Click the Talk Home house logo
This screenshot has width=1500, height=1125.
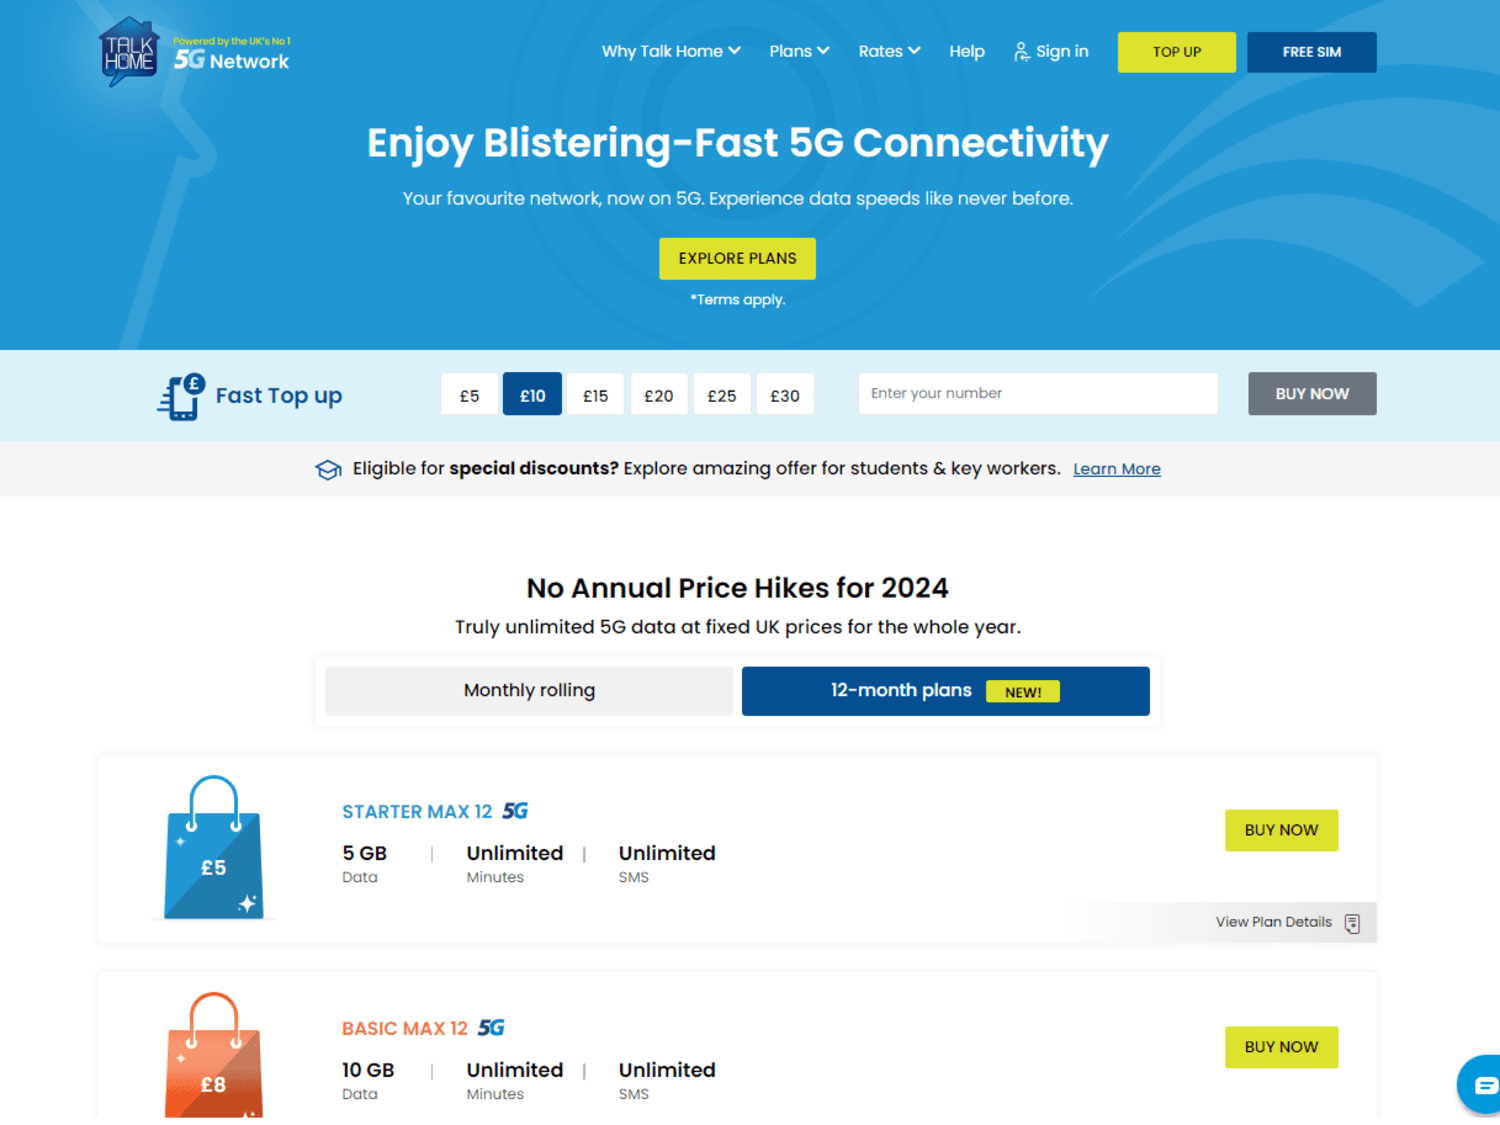coord(129,51)
